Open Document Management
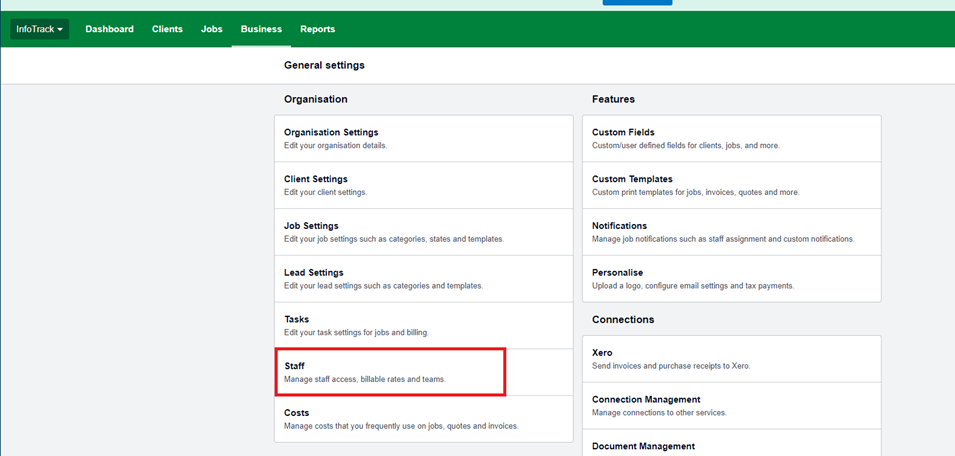The width and height of the screenshot is (955, 456). (643, 446)
